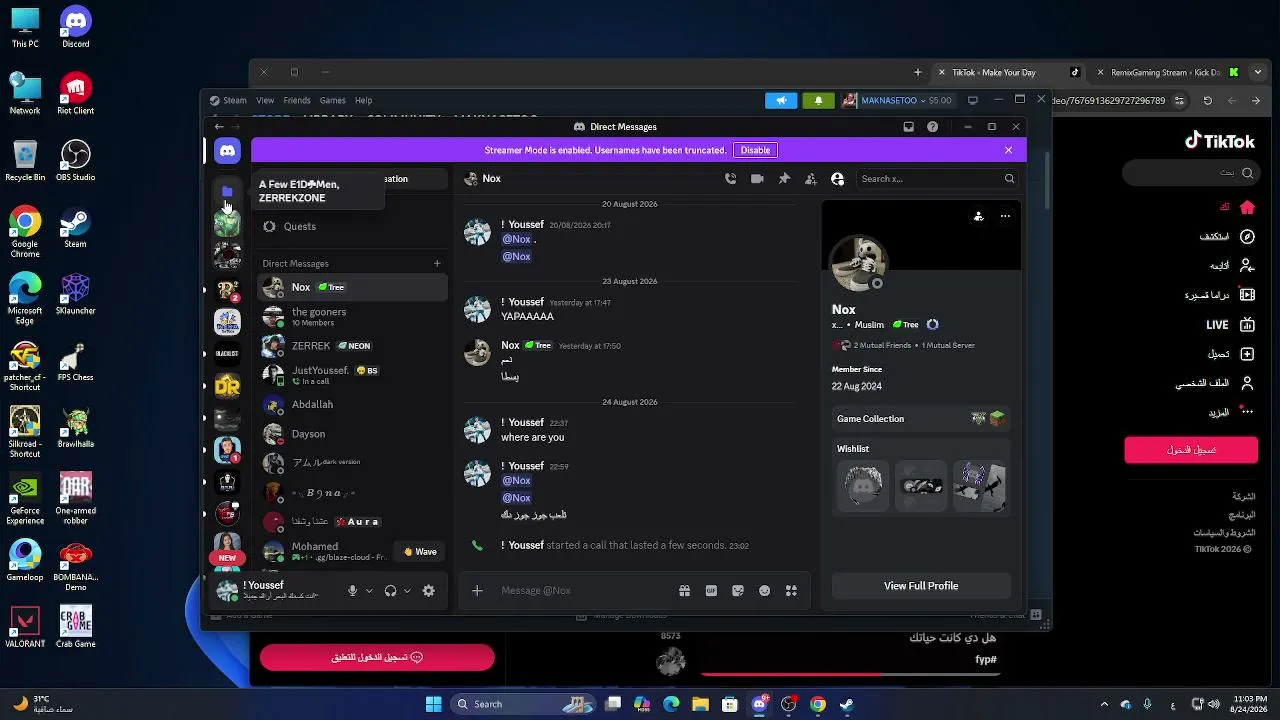Open the gooners group chat
The width and height of the screenshot is (1280, 720).
click(352, 317)
